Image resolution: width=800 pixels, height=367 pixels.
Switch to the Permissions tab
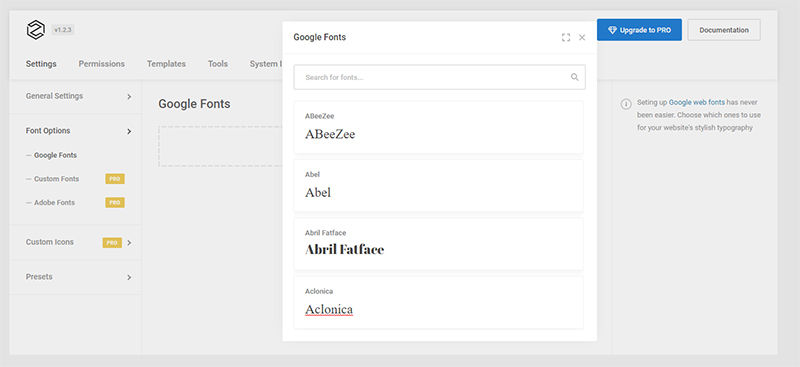pos(102,64)
